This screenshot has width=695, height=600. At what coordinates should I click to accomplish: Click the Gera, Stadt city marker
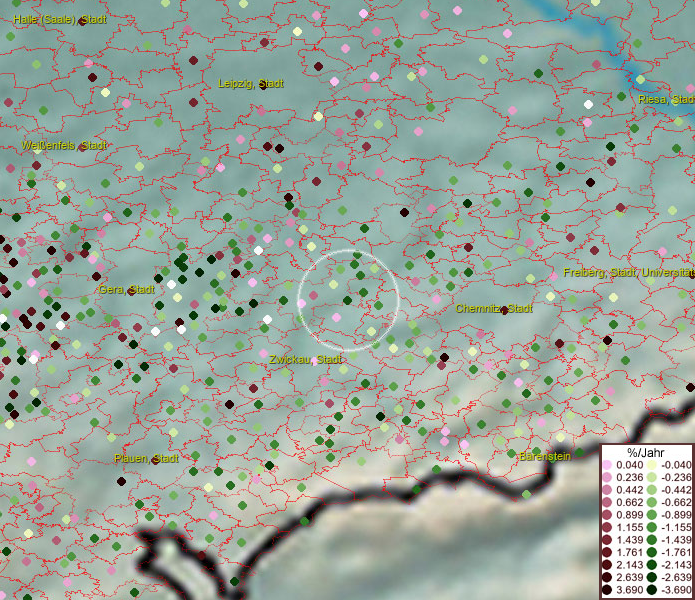tap(128, 290)
